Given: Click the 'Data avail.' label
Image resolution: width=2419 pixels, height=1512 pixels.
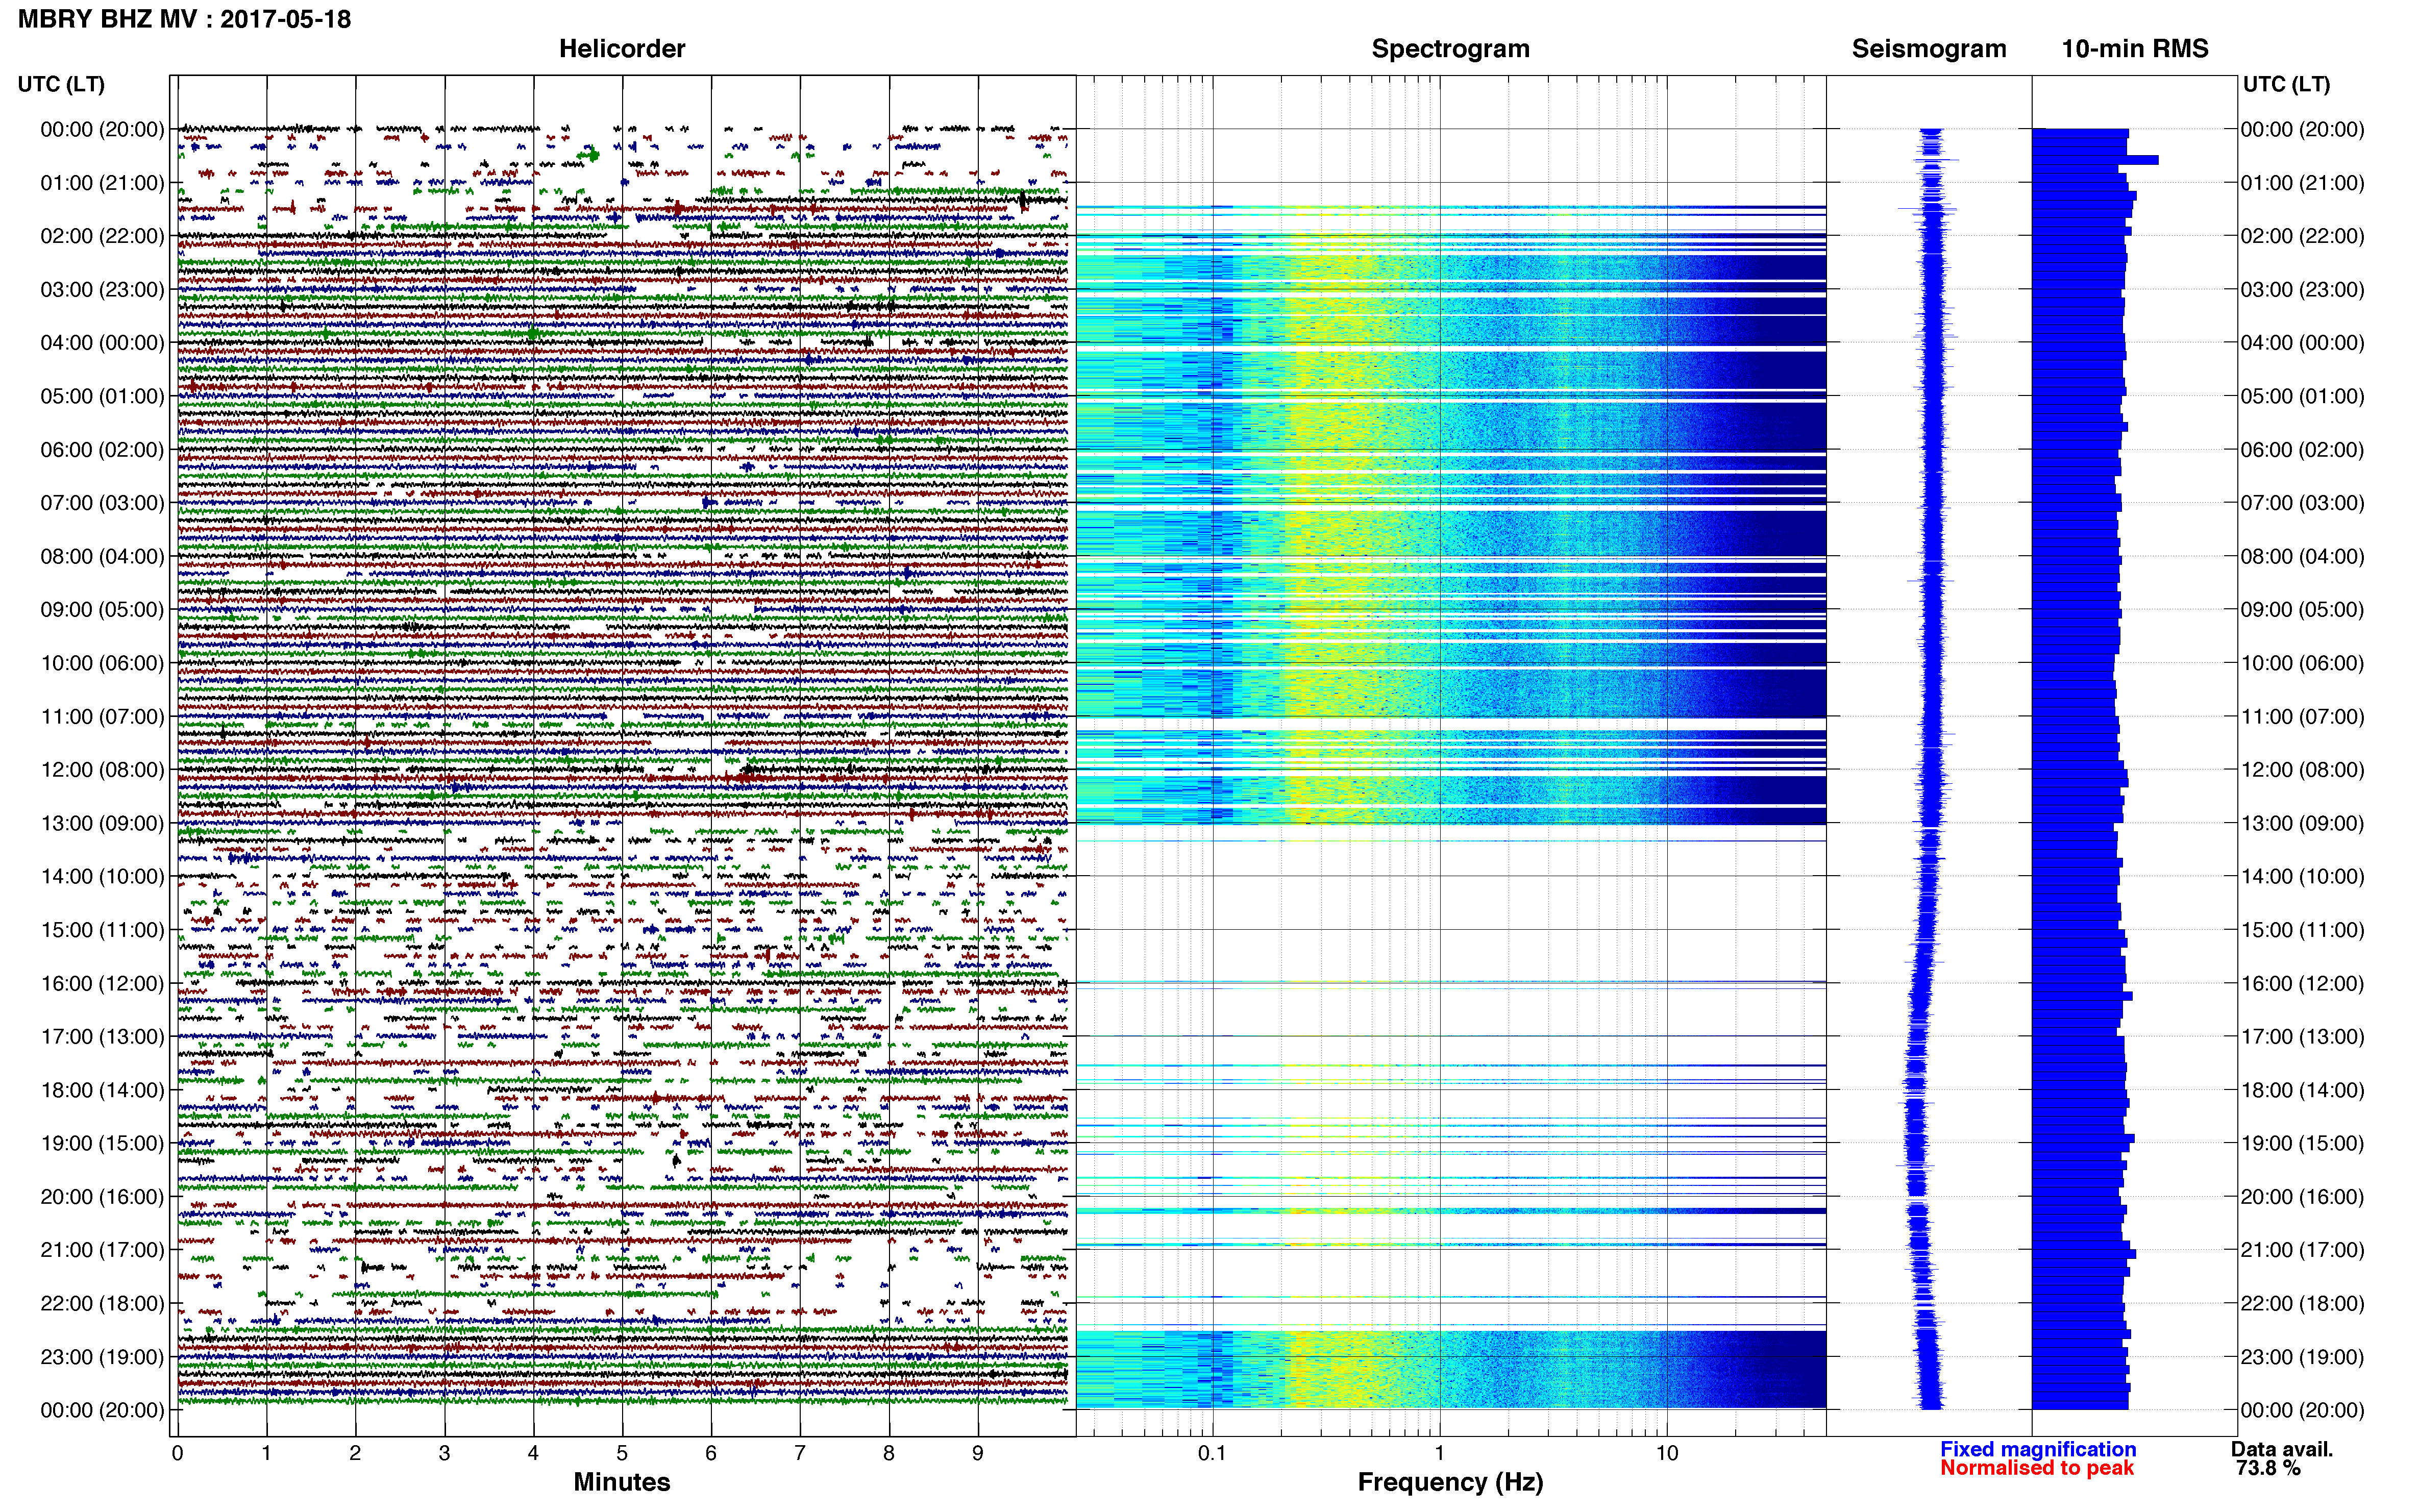Looking at the screenshot, I should click(2281, 1449).
